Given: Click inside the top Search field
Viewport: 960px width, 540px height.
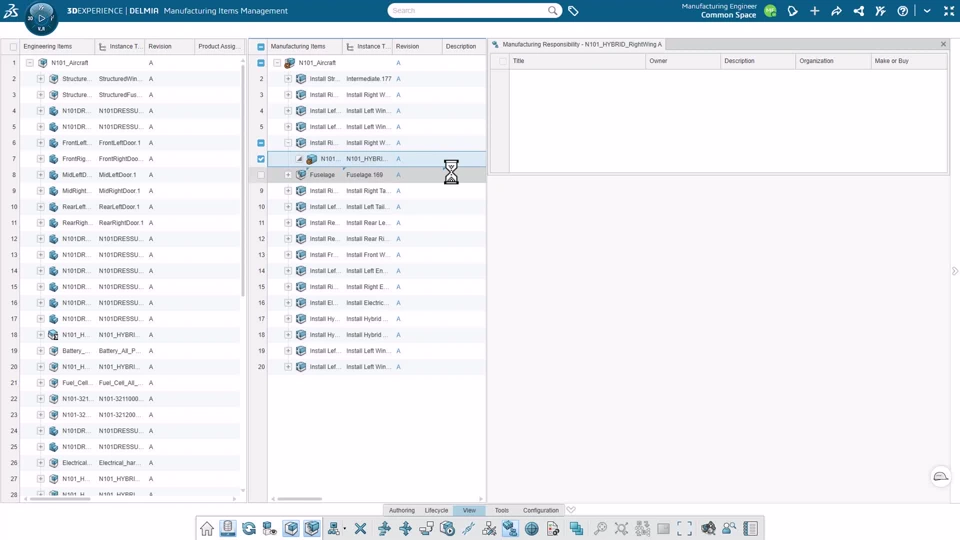Looking at the screenshot, I should 468,10.
